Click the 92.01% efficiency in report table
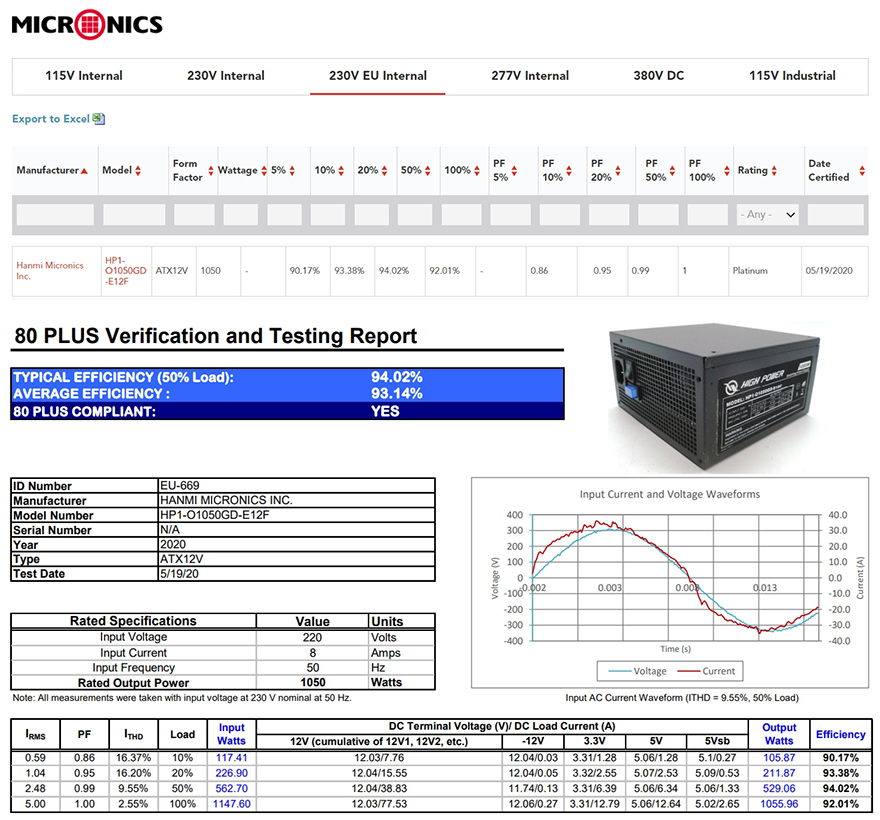Screen dimensions: 880x820 point(840,804)
